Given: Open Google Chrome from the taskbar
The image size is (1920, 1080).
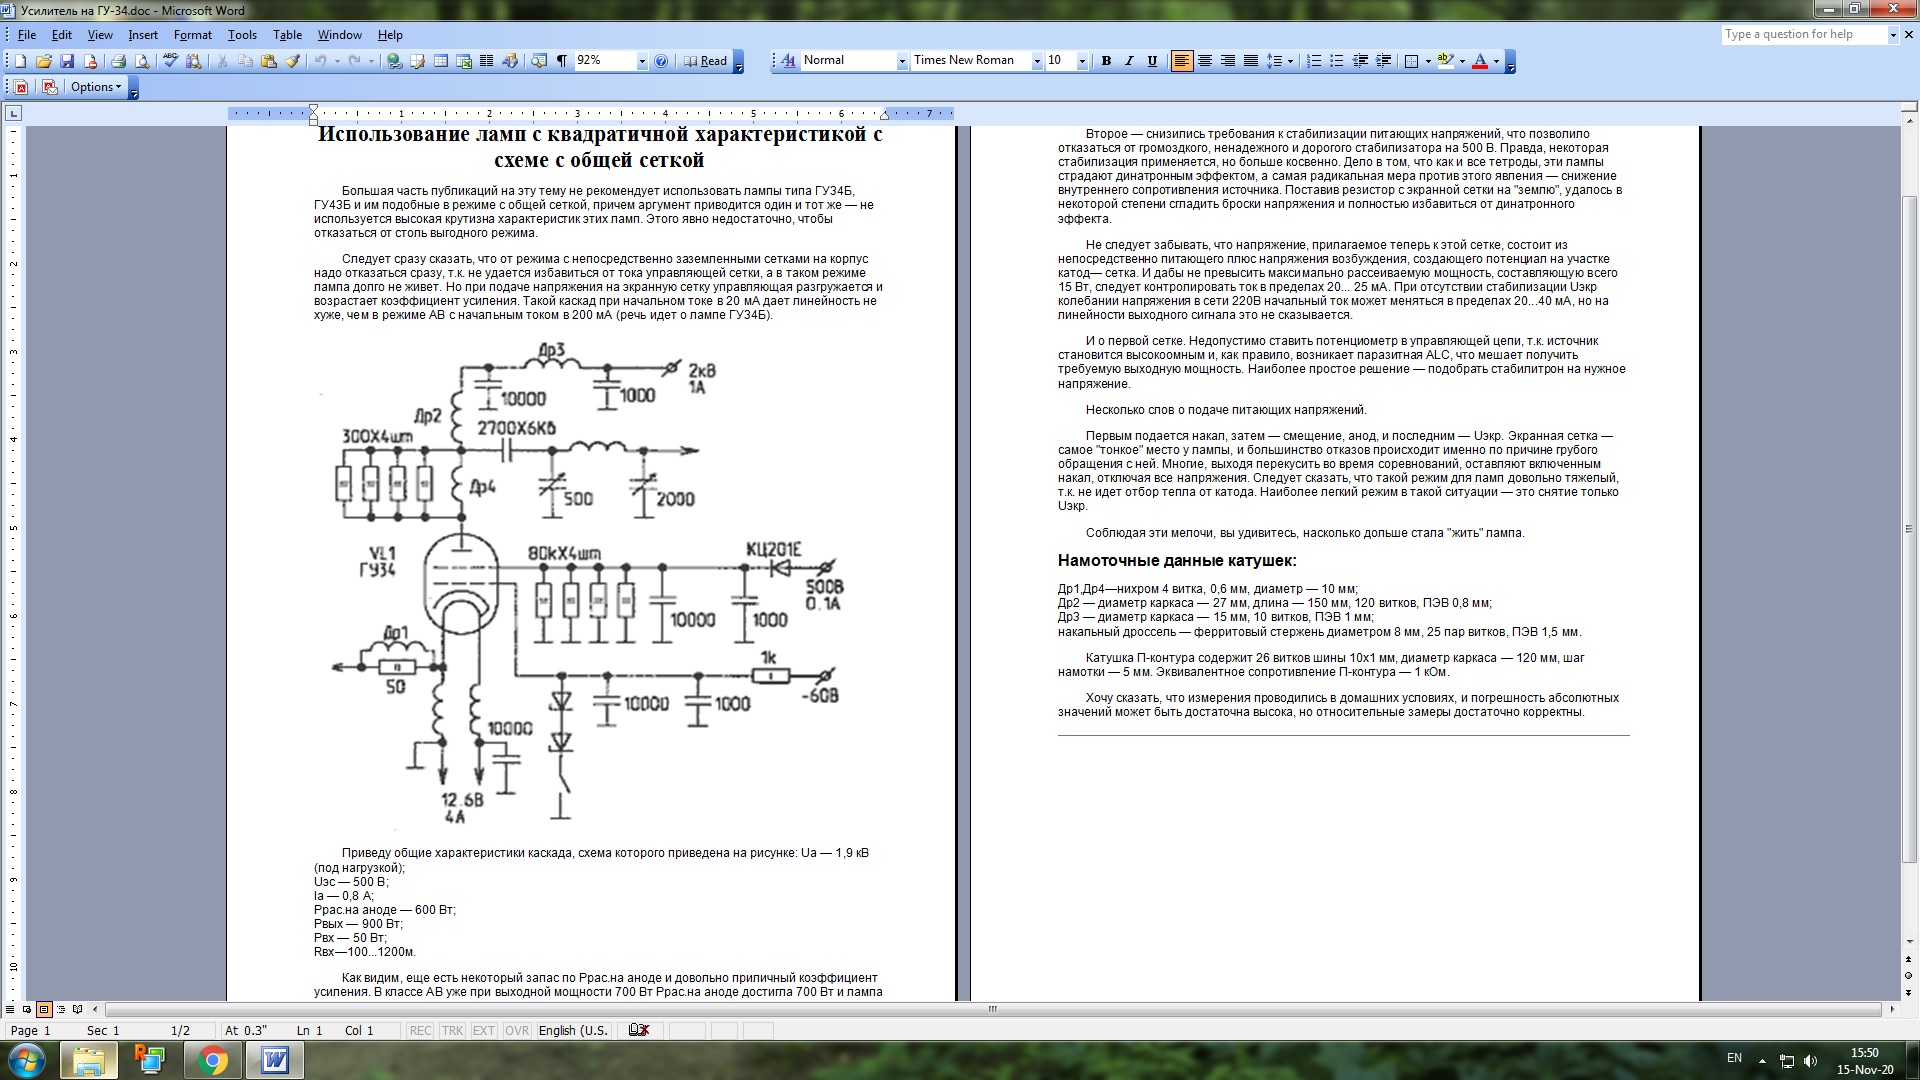Looking at the screenshot, I should pos(212,1059).
